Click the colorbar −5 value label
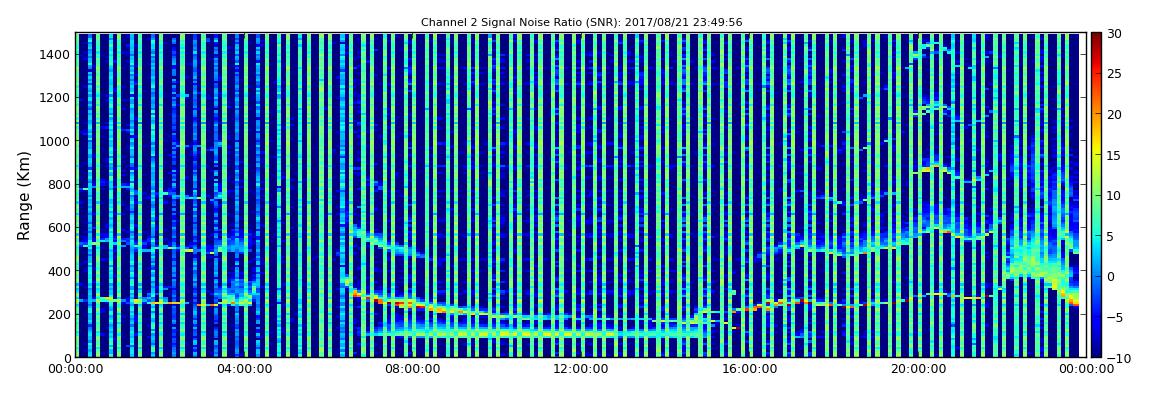 pos(1113,318)
